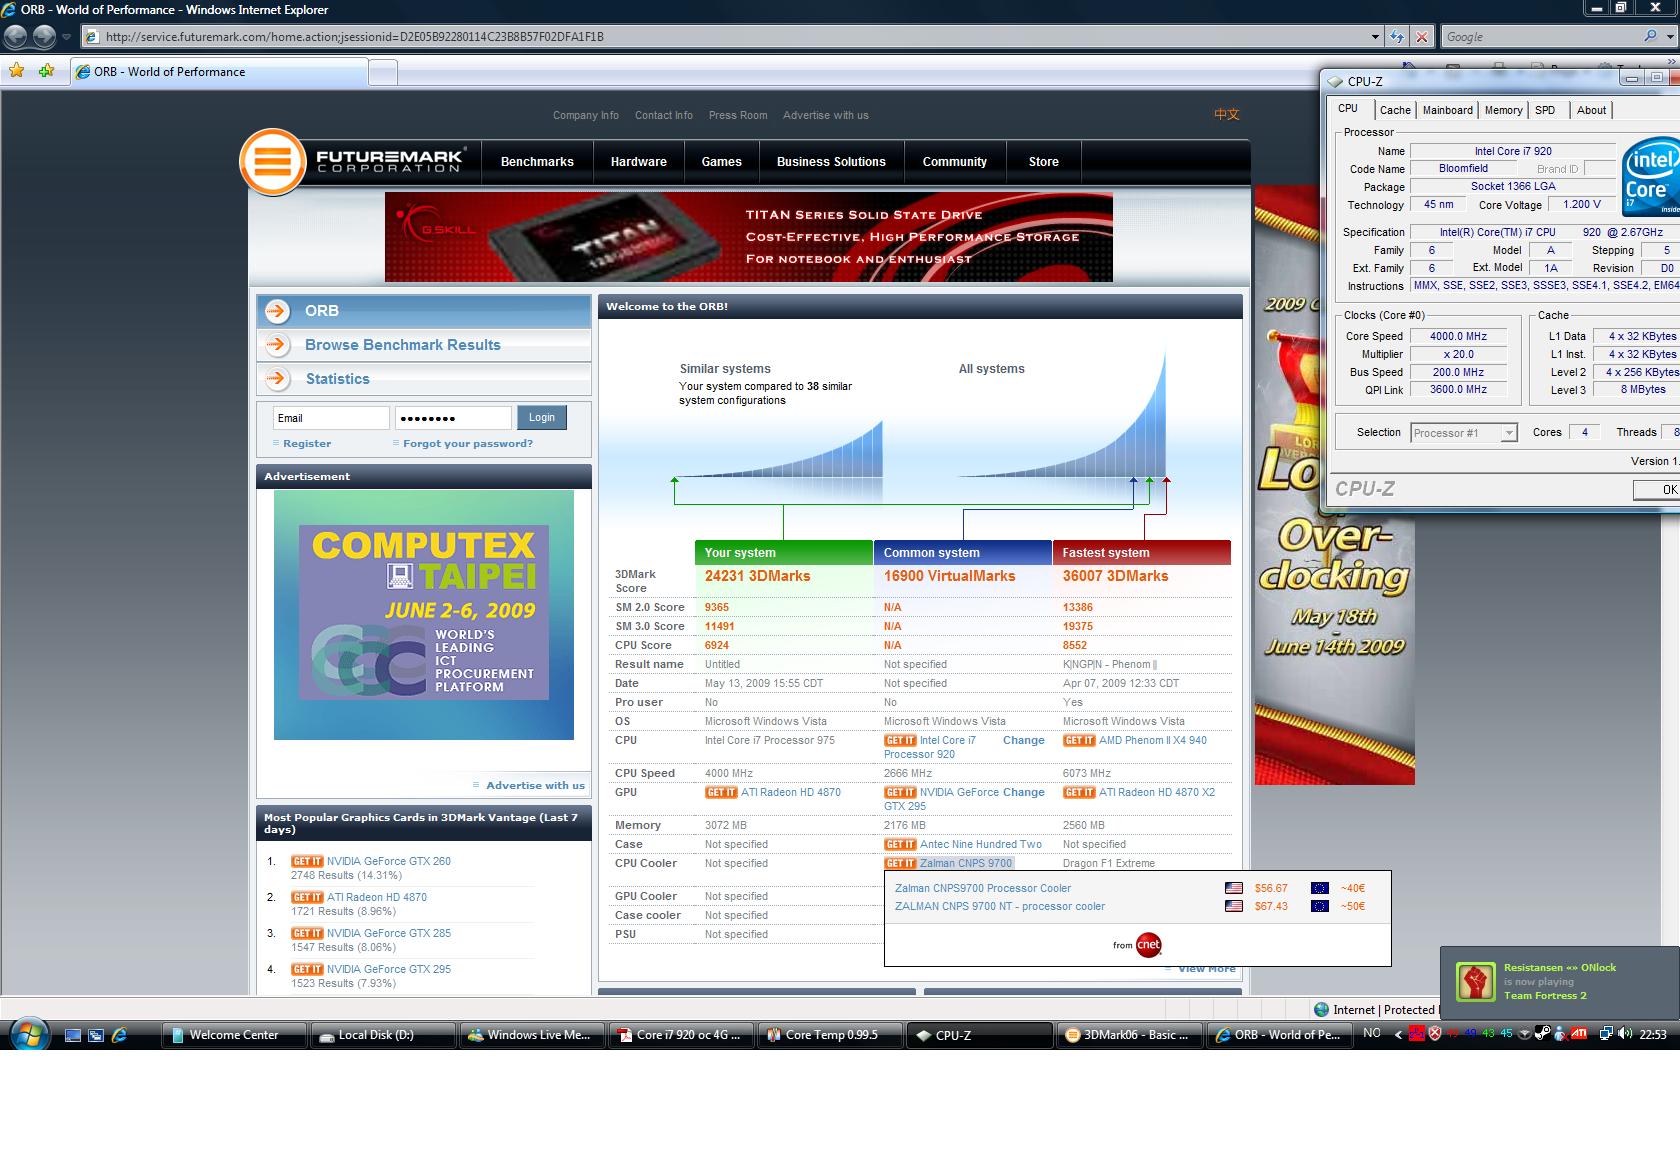This screenshot has width=1680, height=1152.
Task: Click Switch between windows quick launch icon
Action: pos(96,1035)
